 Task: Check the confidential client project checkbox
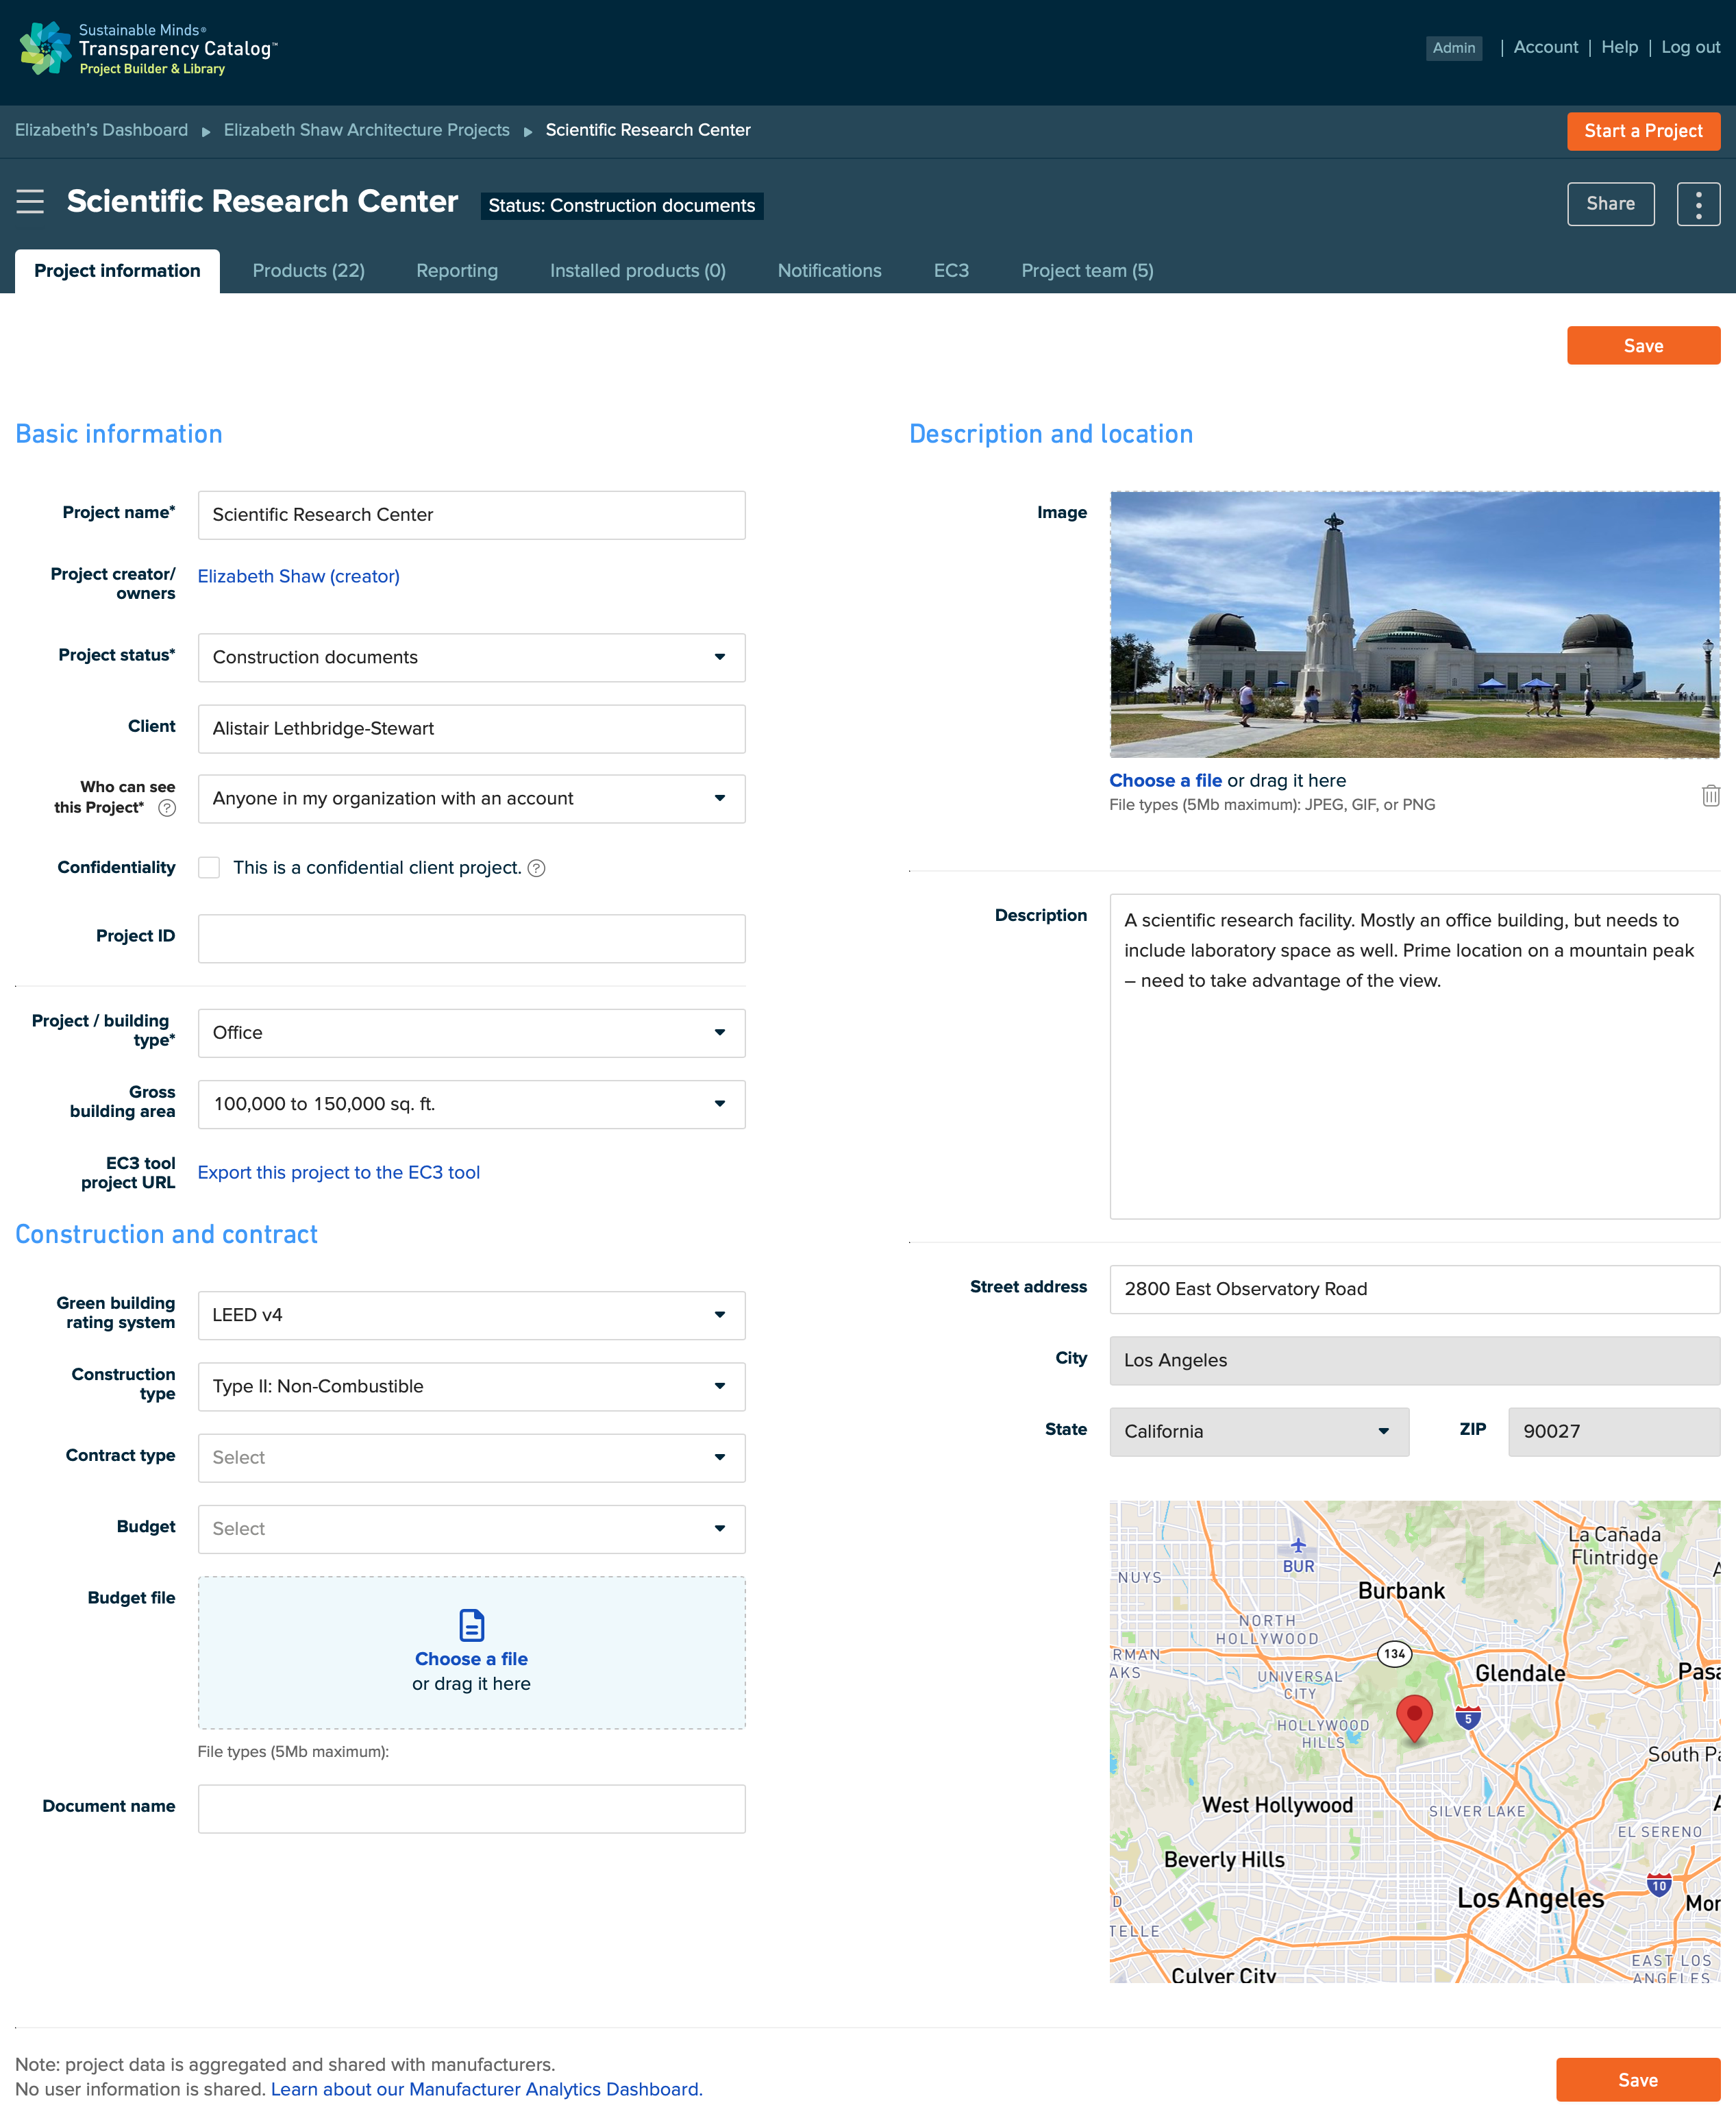click(209, 868)
